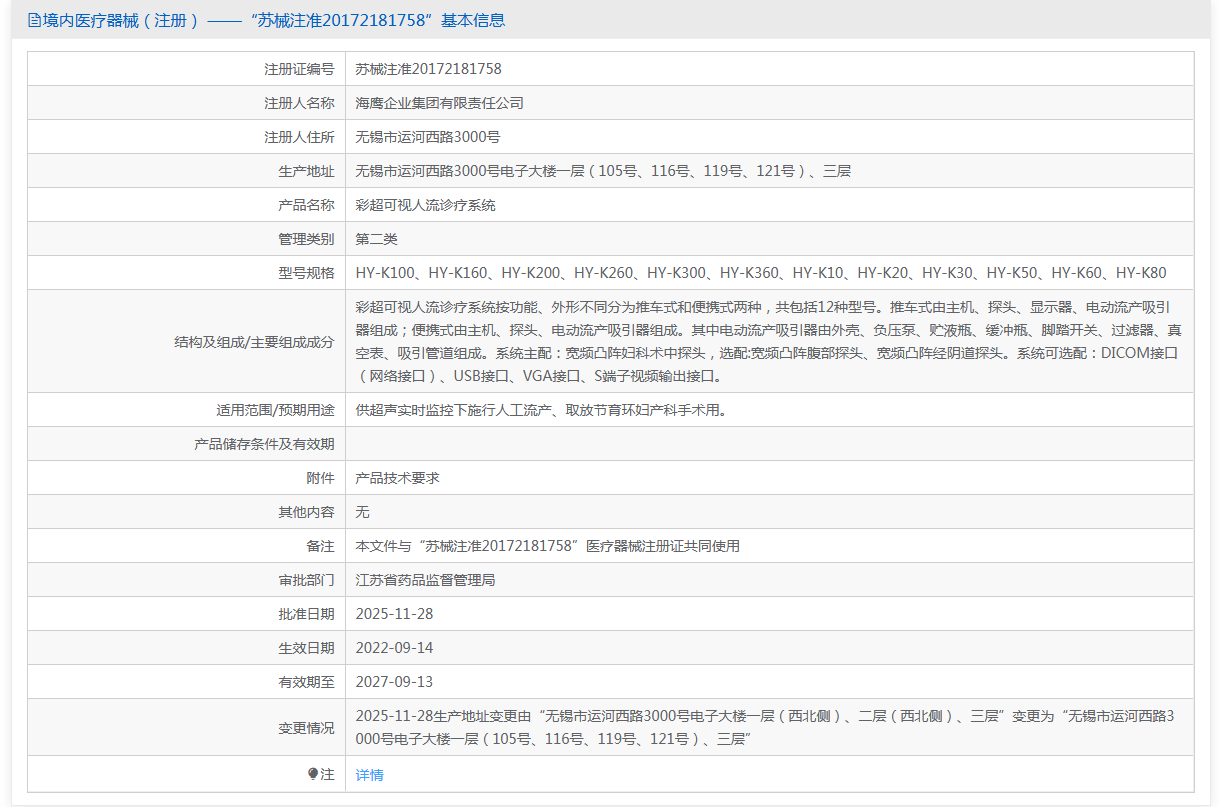Click the attachment entry 产品技术要求
The width and height of the screenshot is (1219, 807).
tap(397, 478)
